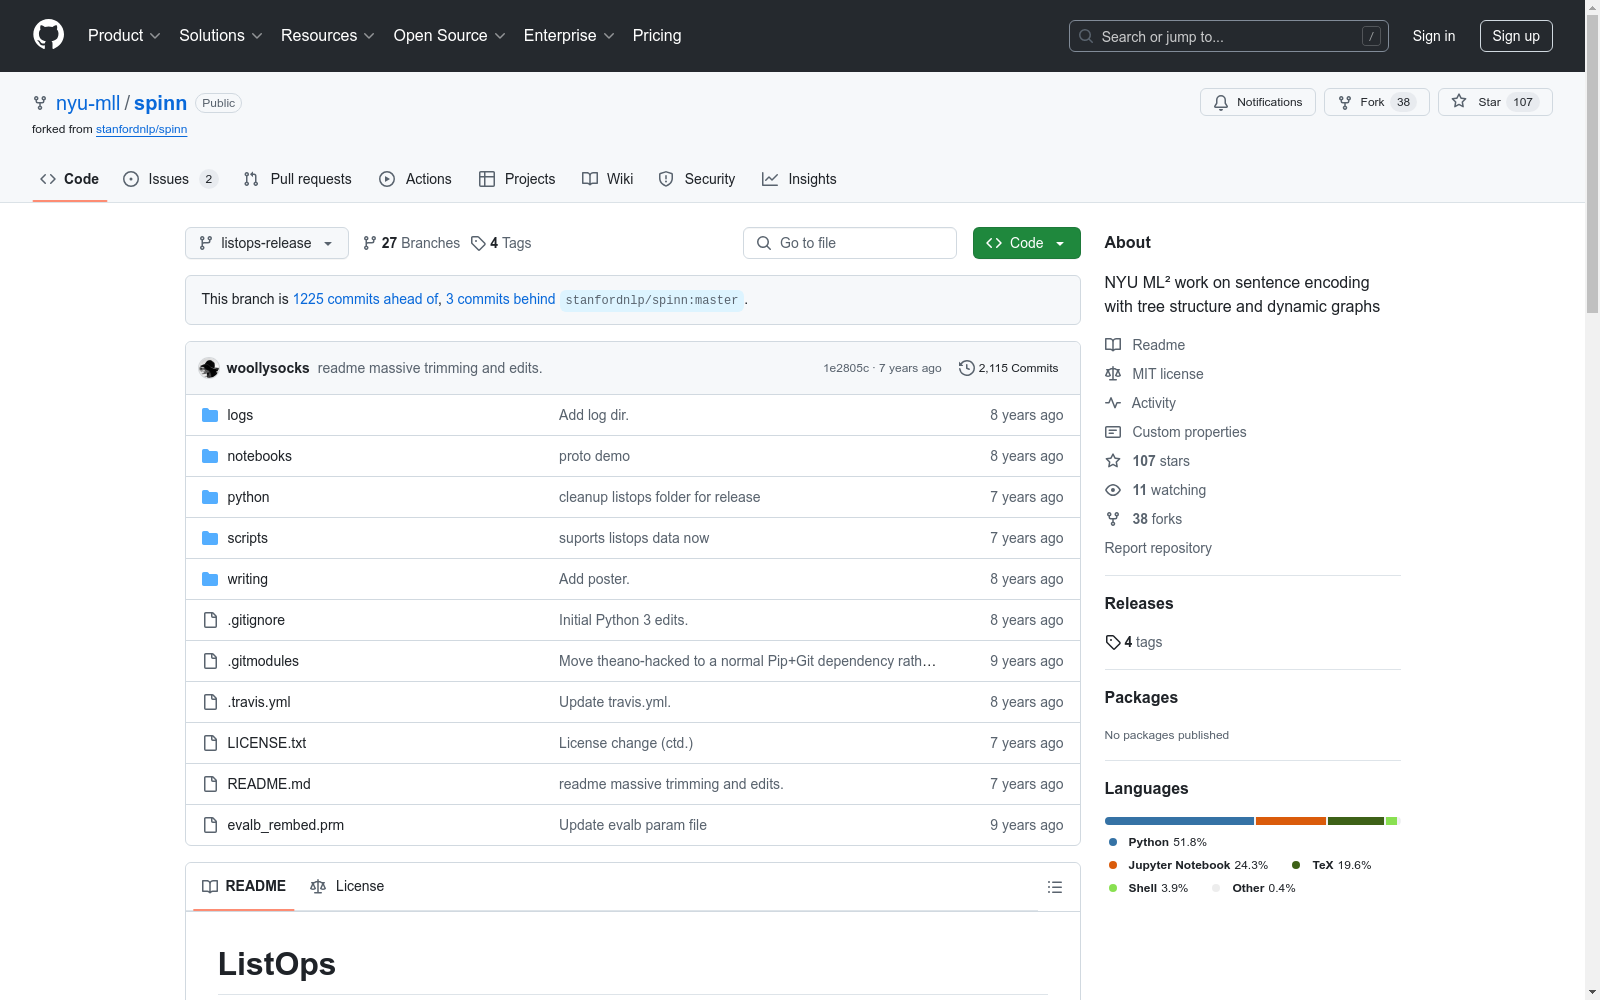
Task: Click the .gitignore file icon
Action: tap(210, 620)
